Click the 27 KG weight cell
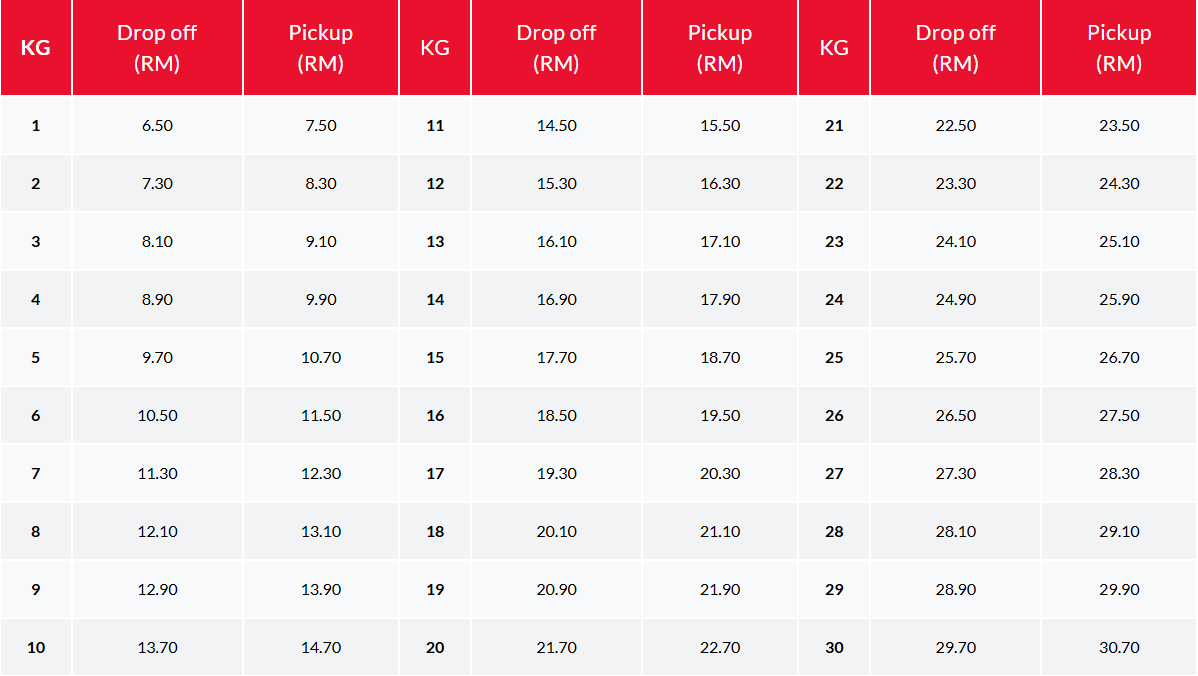The image size is (1198, 676). coord(834,474)
